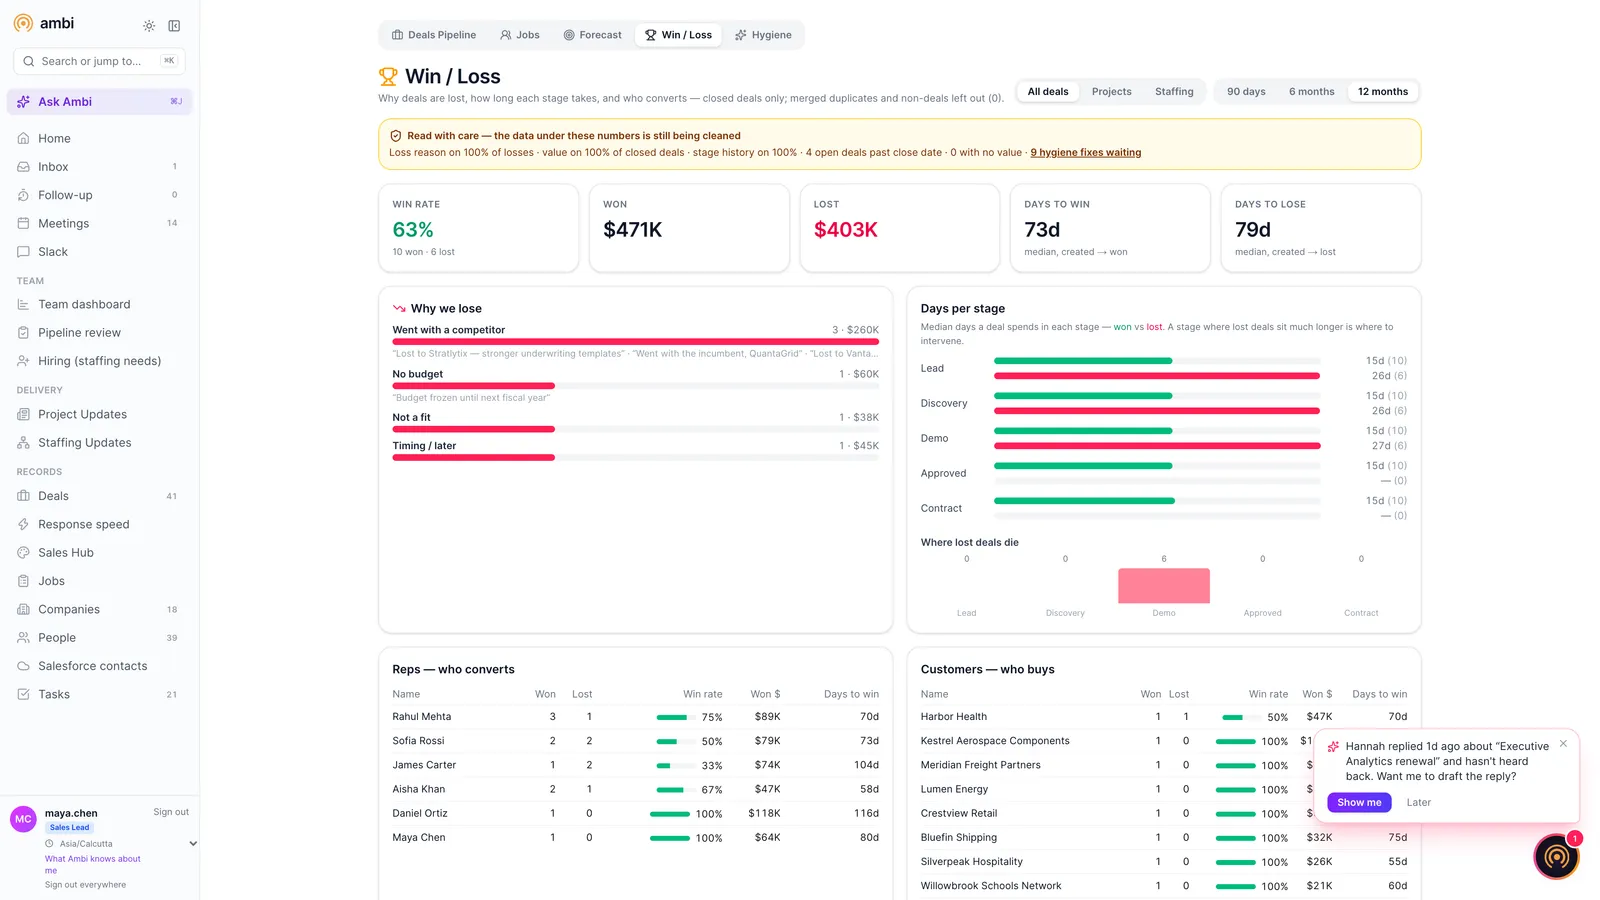
Task: Dismiss the Hannah reply notification
Action: (x=1563, y=744)
